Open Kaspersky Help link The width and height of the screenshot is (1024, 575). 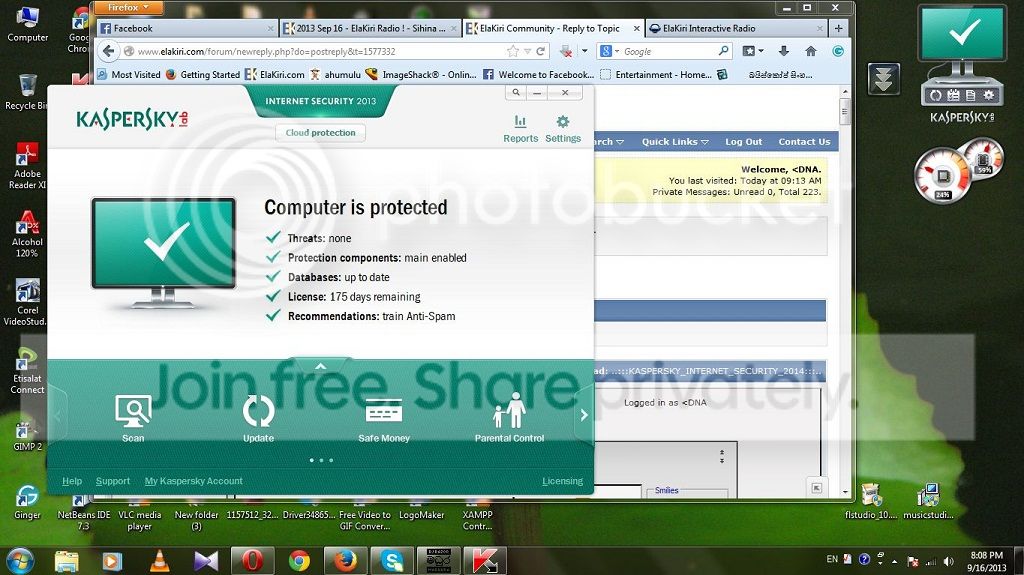click(x=72, y=481)
